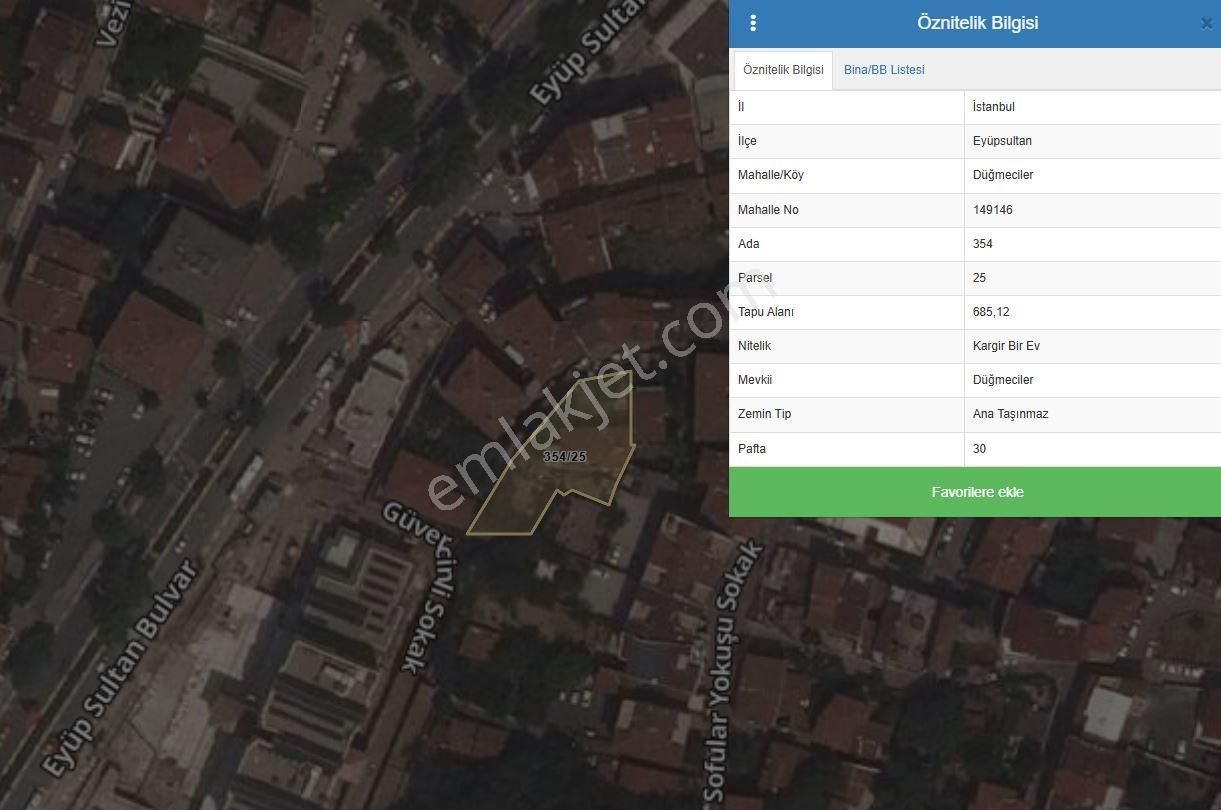Click the Favorilere ekle button
The image size is (1221, 810).
click(975, 492)
